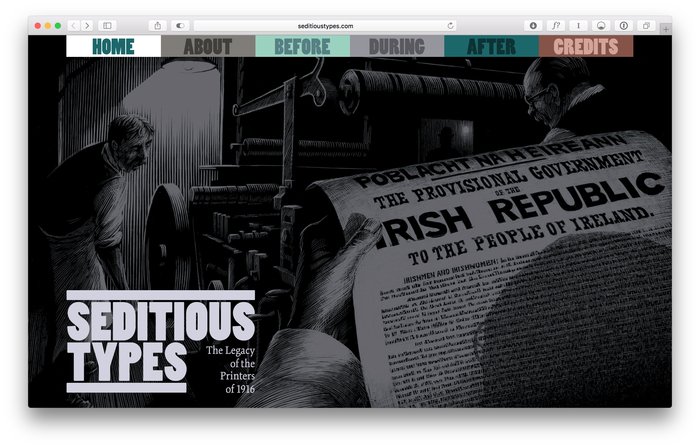The width and height of the screenshot is (700, 448).
Task: Open a new tab with plus button
Action: (x=666, y=29)
